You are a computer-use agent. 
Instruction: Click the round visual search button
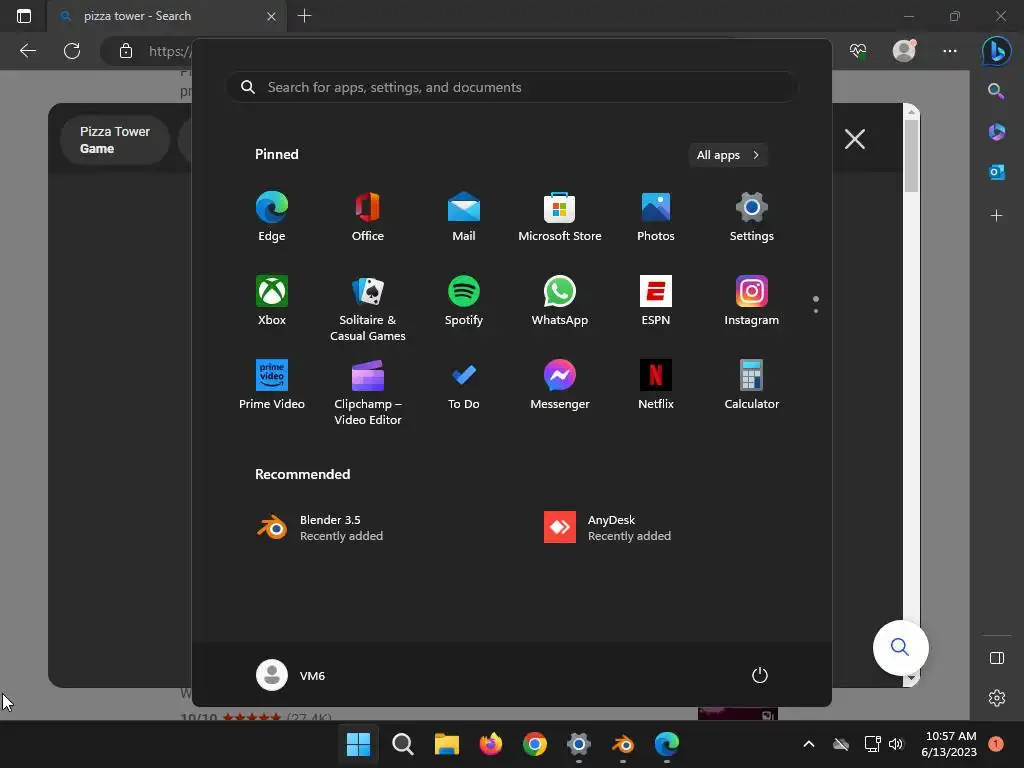[x=901, y=647]
